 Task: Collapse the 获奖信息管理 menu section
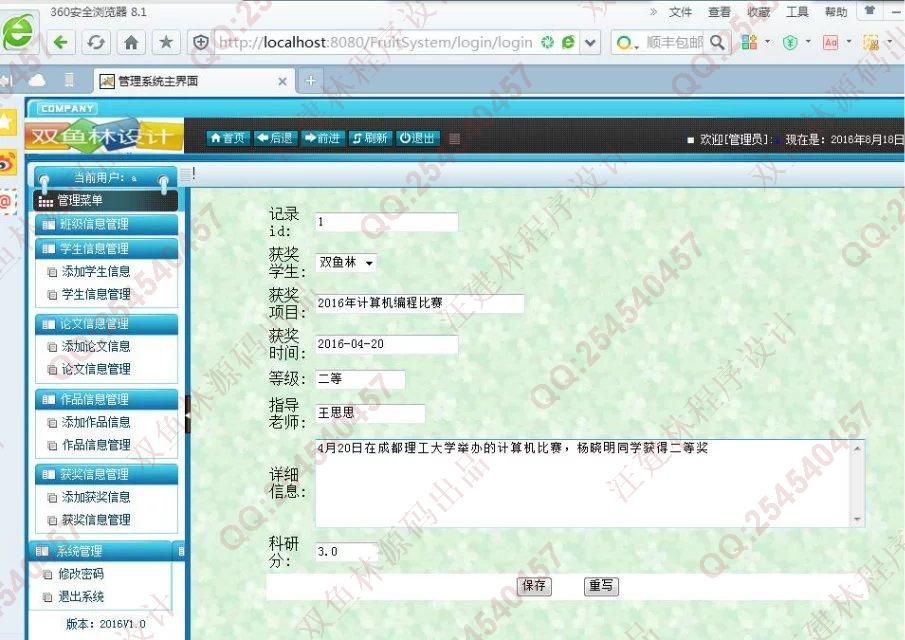[x=106, y=474]
